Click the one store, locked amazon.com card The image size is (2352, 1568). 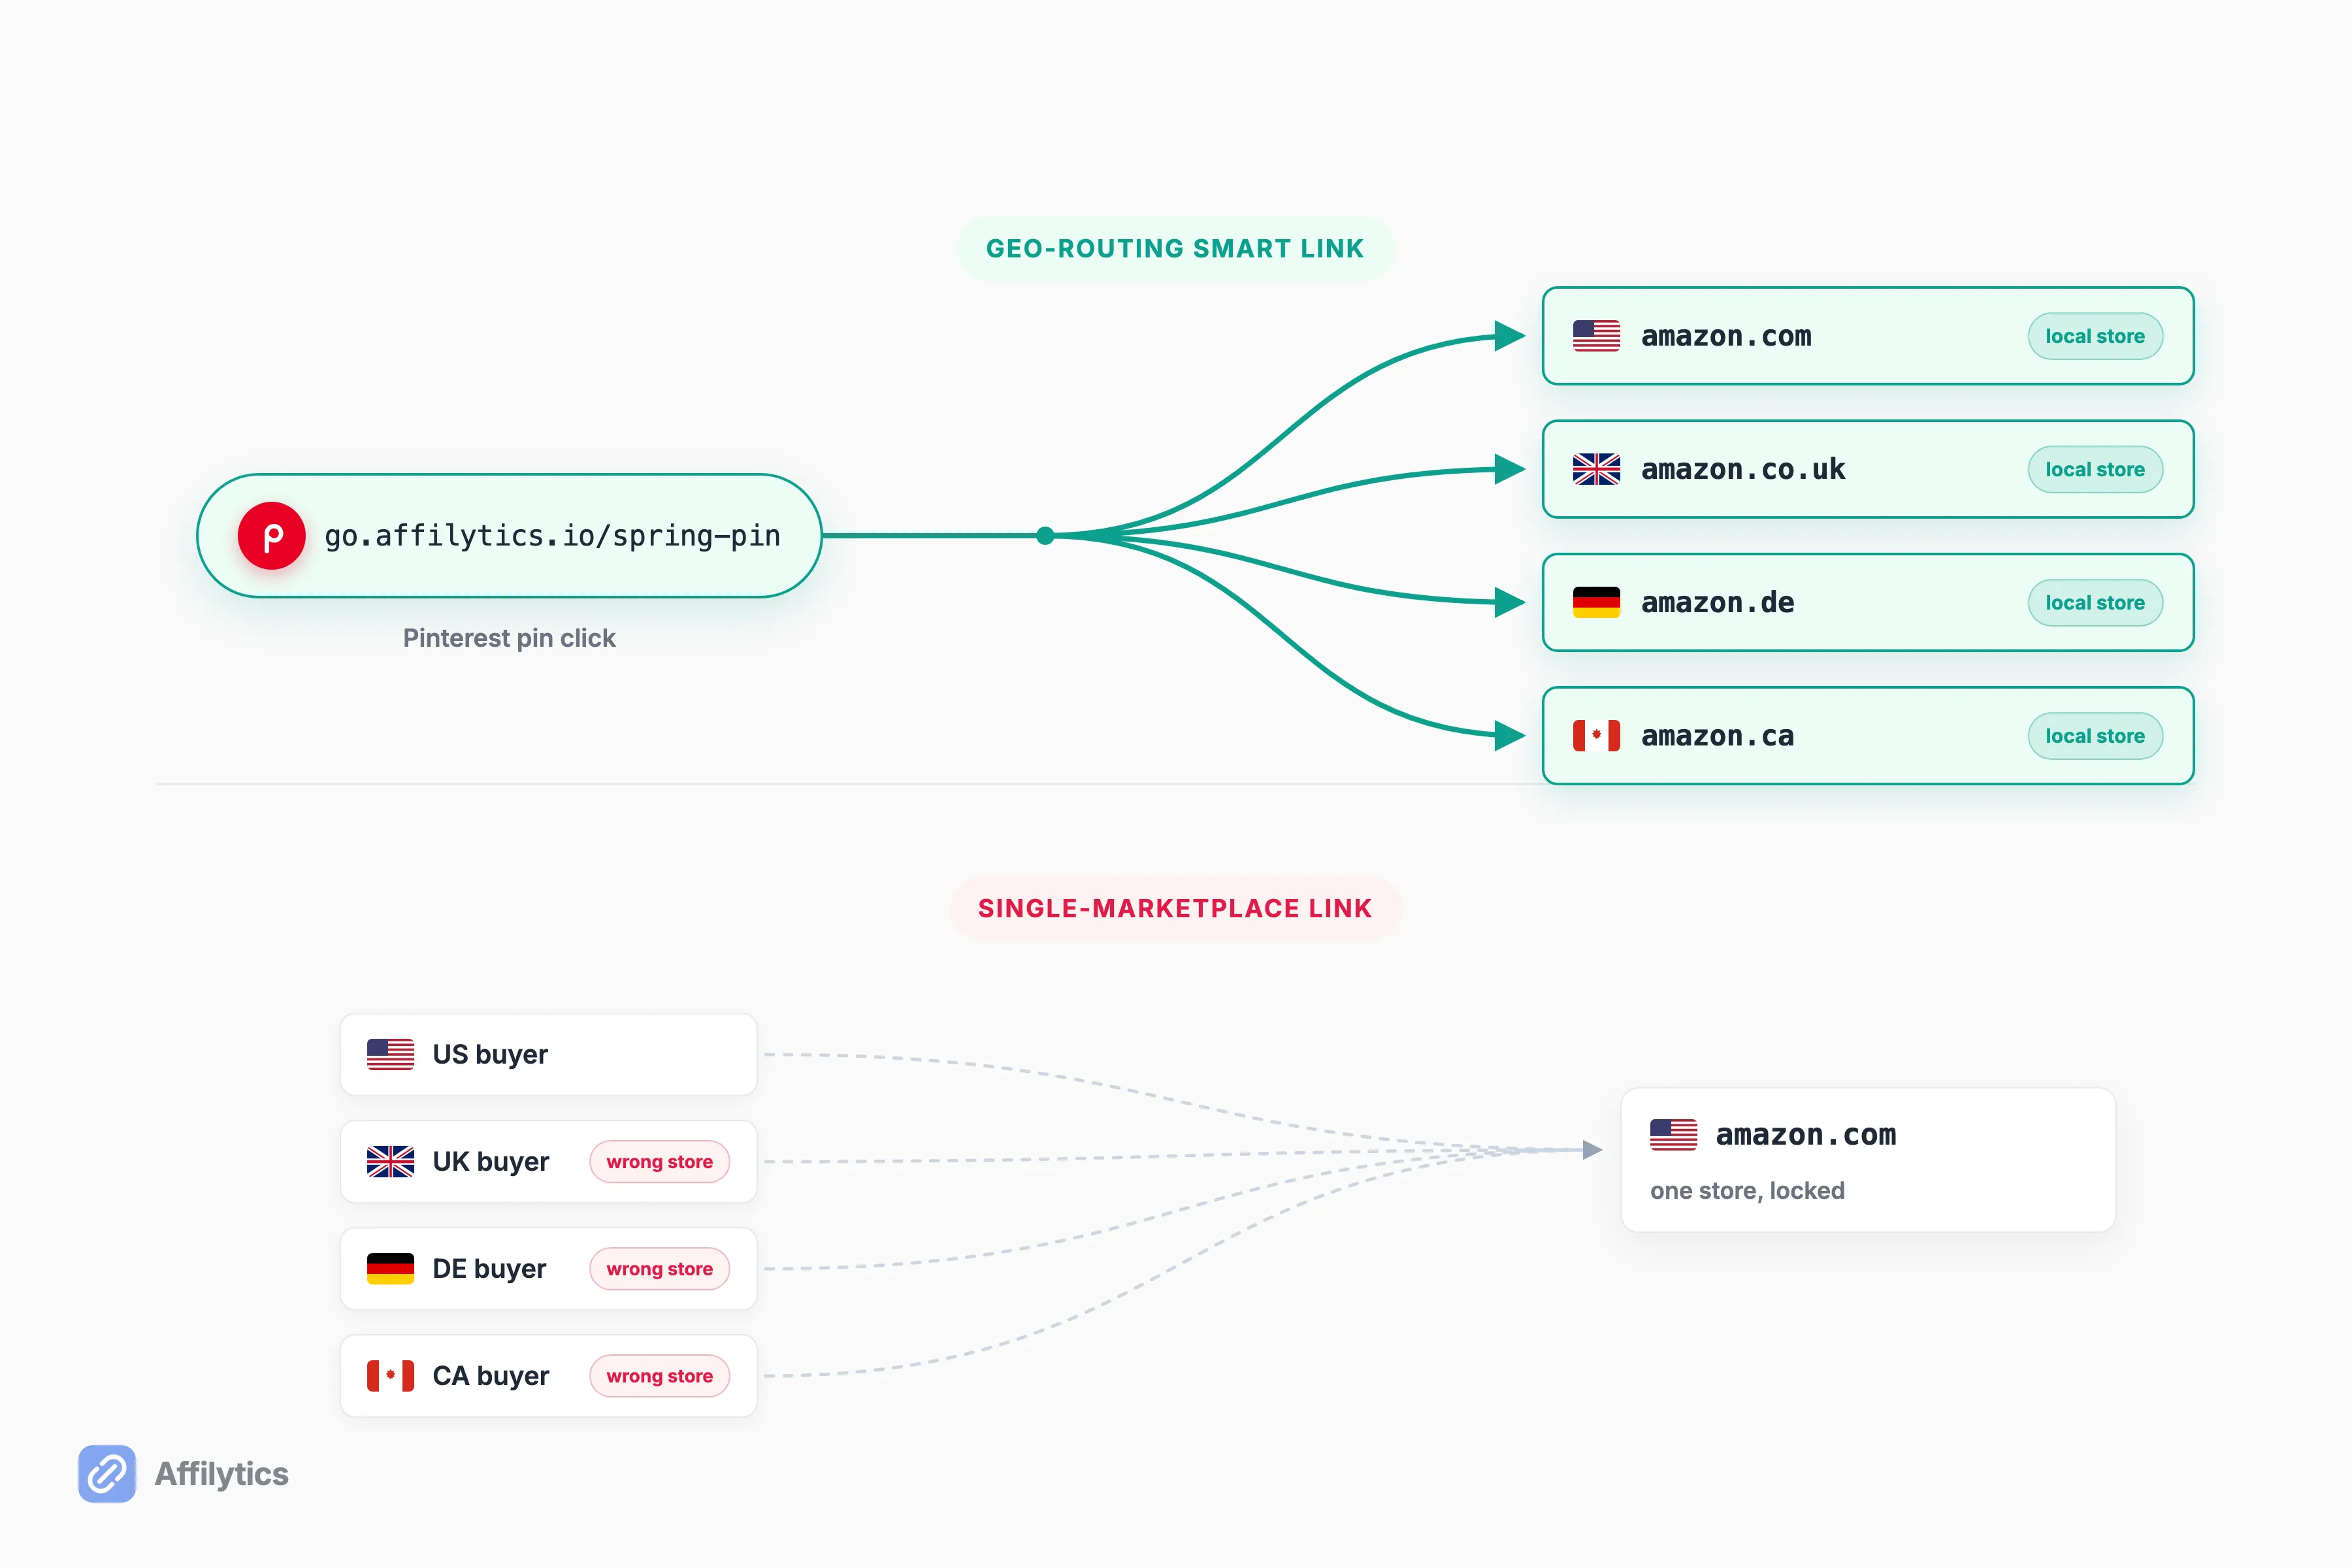coord(1868,1160)
